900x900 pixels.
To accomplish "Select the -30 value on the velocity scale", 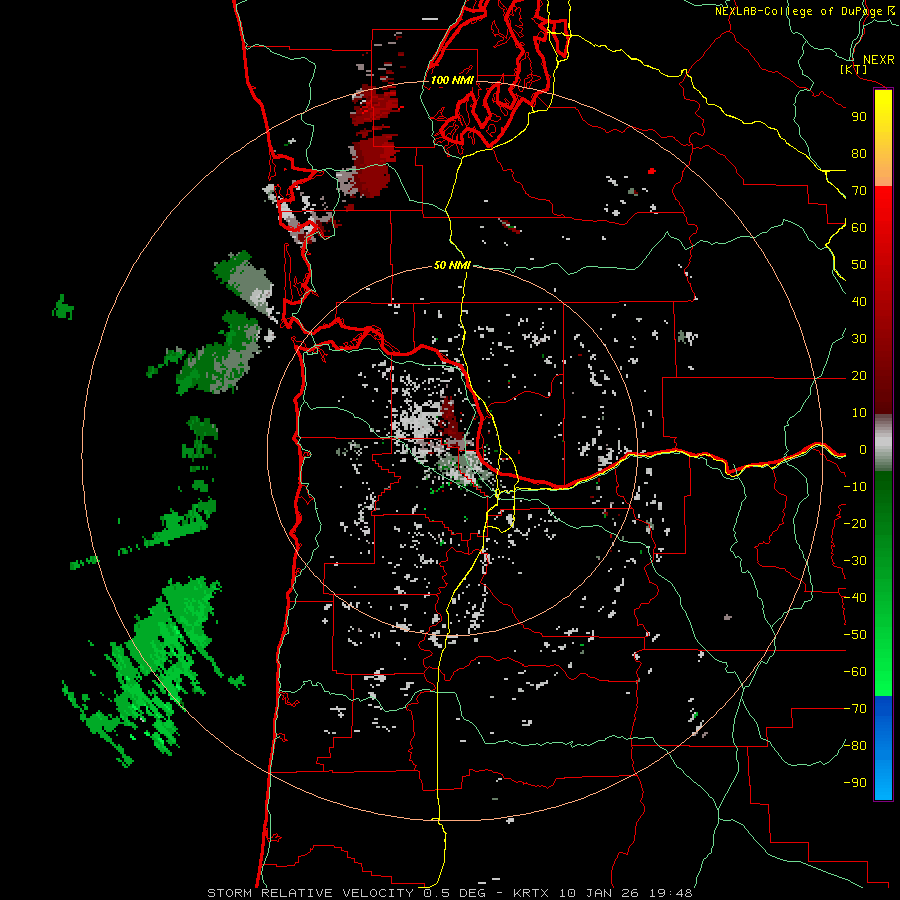I will [x=855, y=561].
